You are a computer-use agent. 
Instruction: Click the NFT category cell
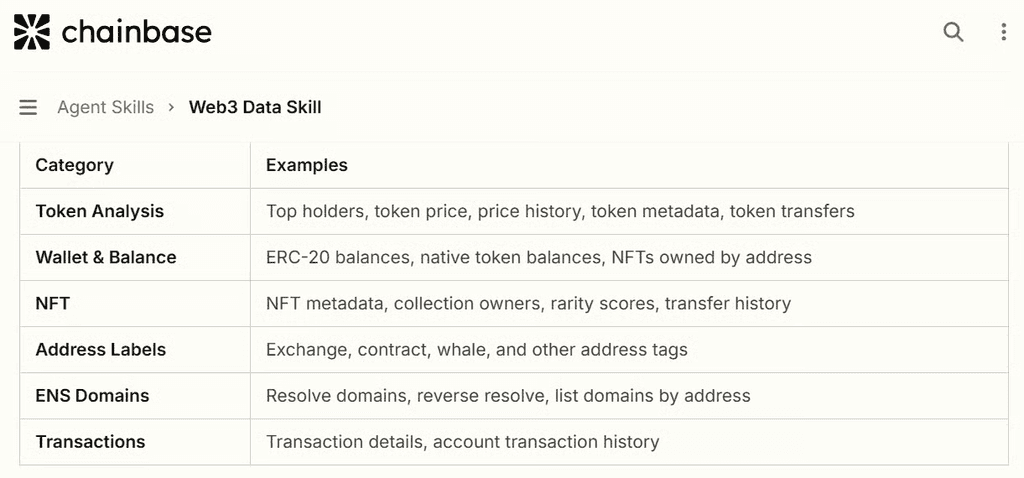click(52, 303)
